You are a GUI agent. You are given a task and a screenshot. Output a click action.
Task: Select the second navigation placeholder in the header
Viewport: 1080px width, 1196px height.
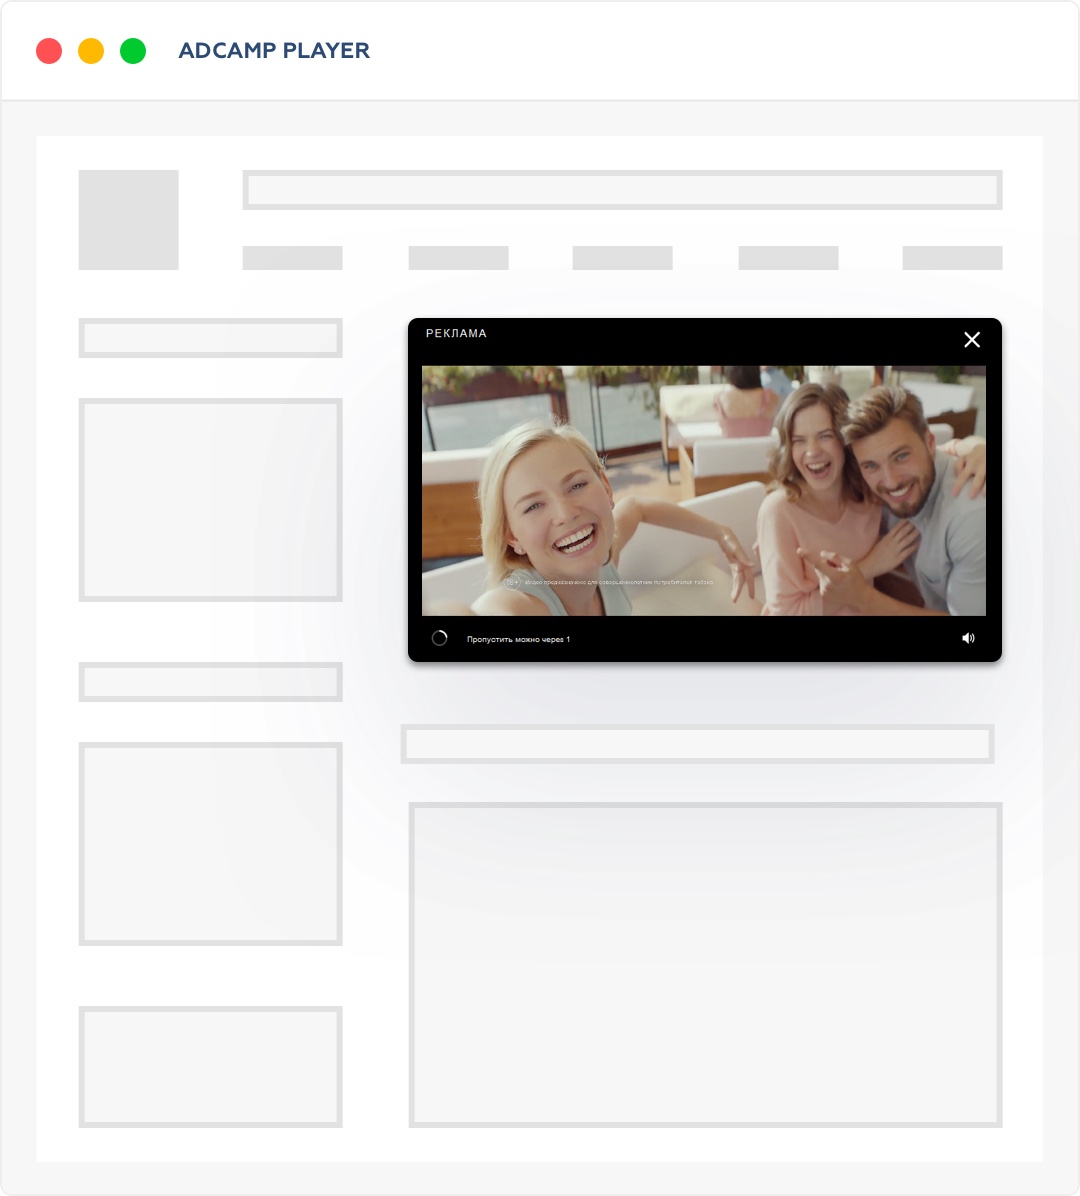pos(458,258)
